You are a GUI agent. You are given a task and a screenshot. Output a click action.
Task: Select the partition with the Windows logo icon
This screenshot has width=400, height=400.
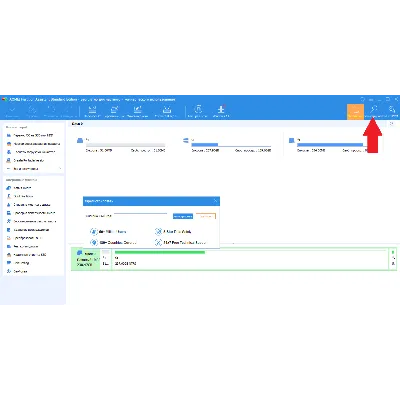186,141
